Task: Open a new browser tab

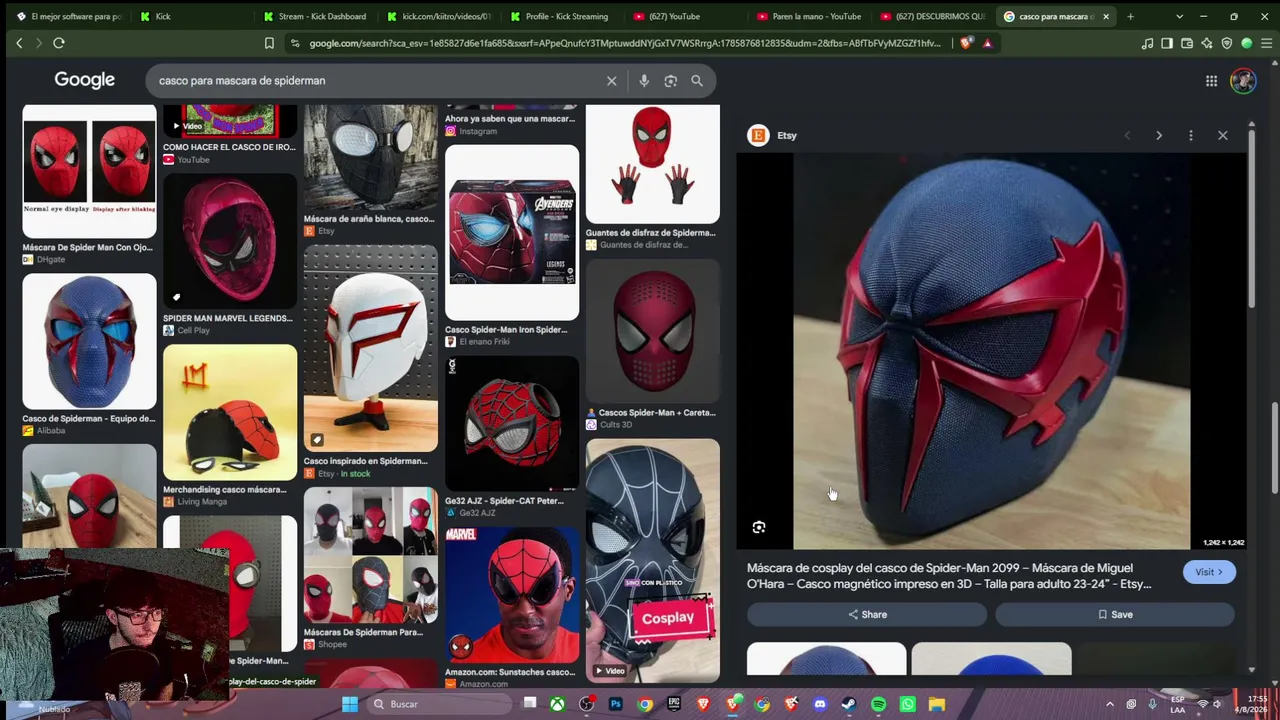Action: [1130, 16]
